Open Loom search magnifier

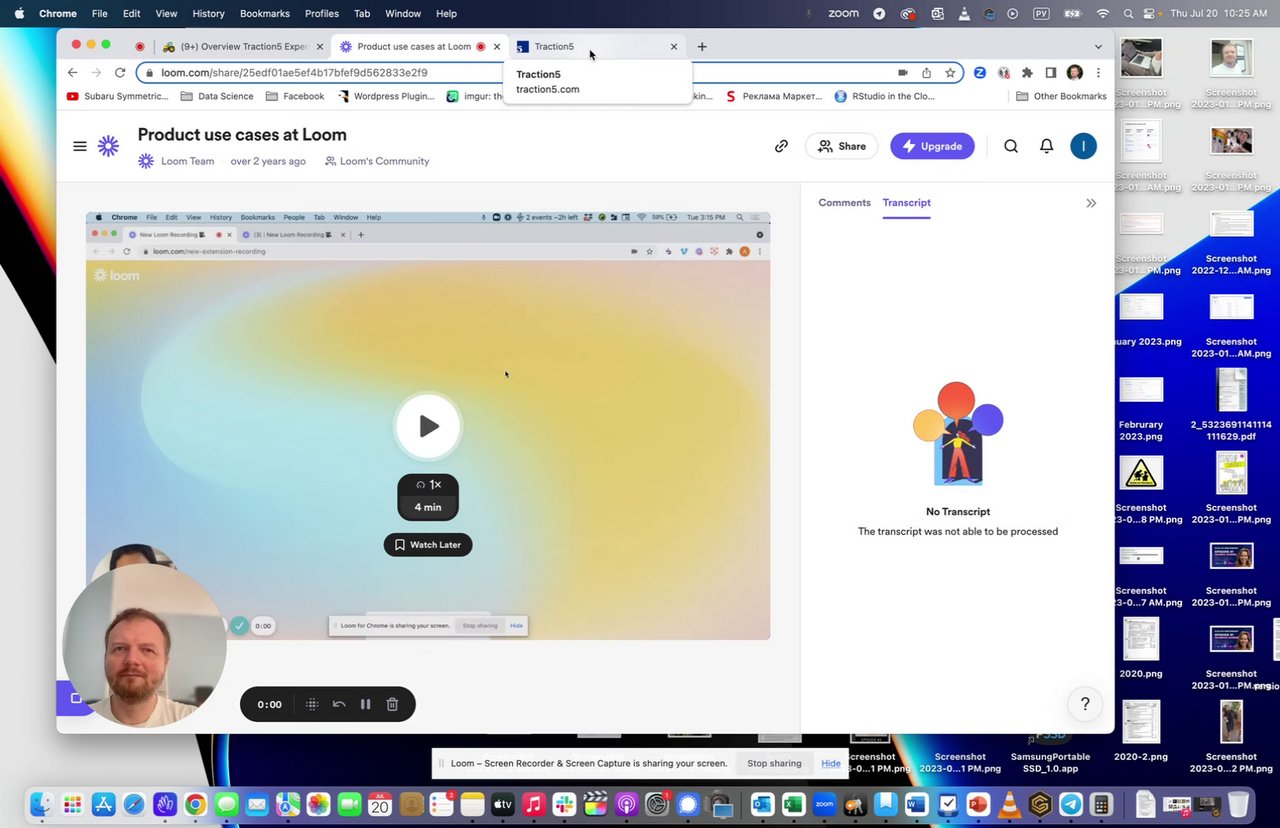(1011, 146)
